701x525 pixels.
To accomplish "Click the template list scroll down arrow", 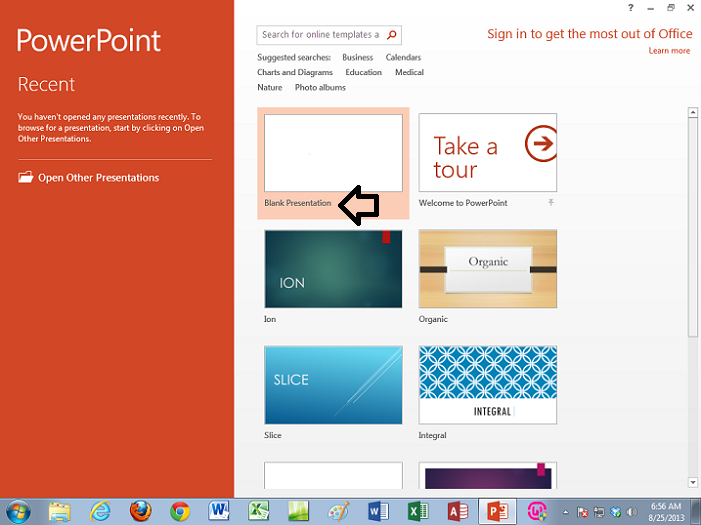I will (693, 482).
